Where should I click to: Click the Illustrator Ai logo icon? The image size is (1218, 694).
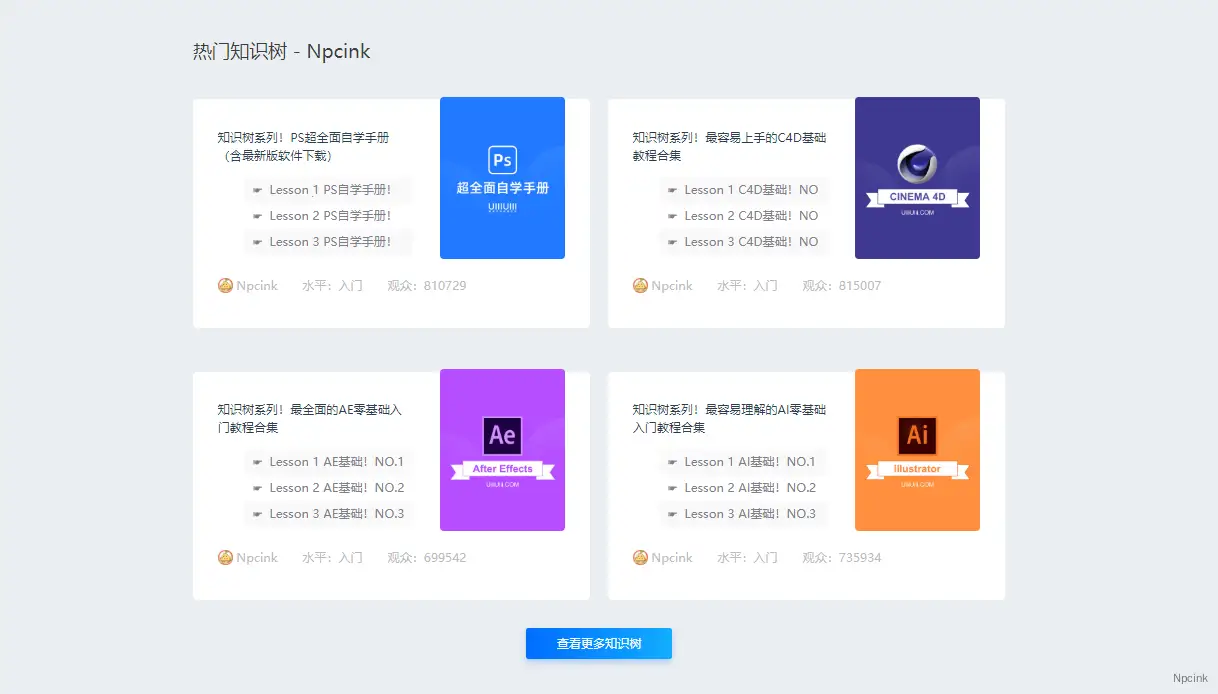(917, 435)
